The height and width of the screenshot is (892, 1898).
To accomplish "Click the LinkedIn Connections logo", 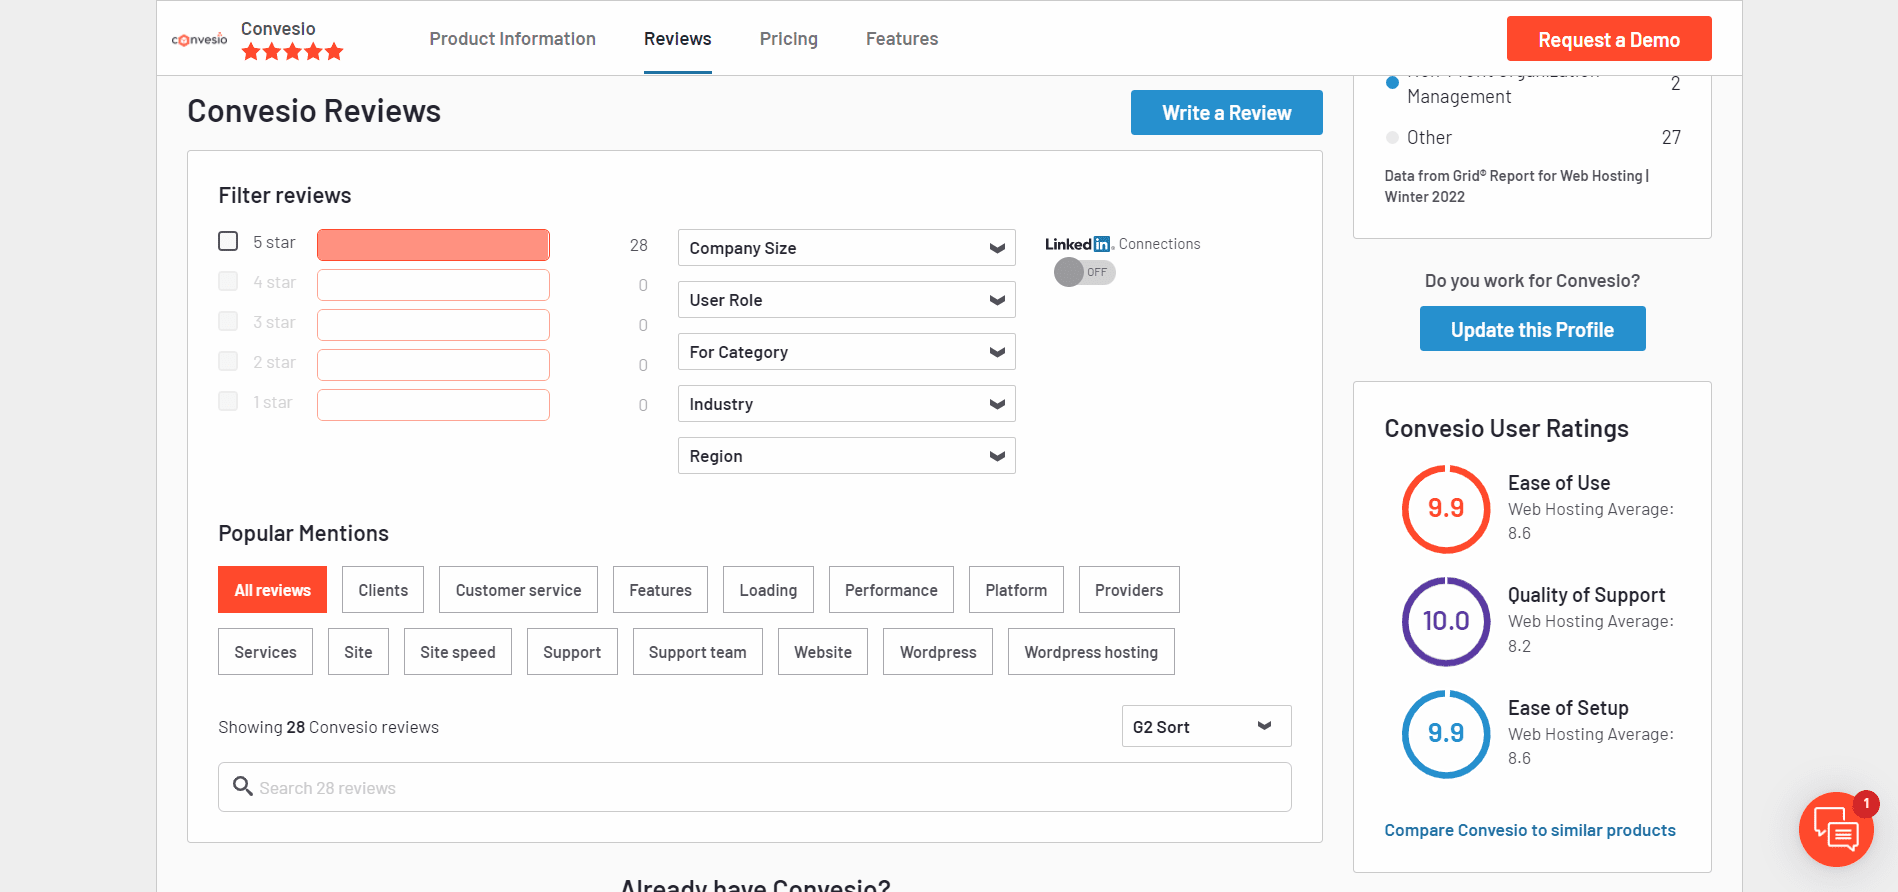I will tap(1079, 244).
